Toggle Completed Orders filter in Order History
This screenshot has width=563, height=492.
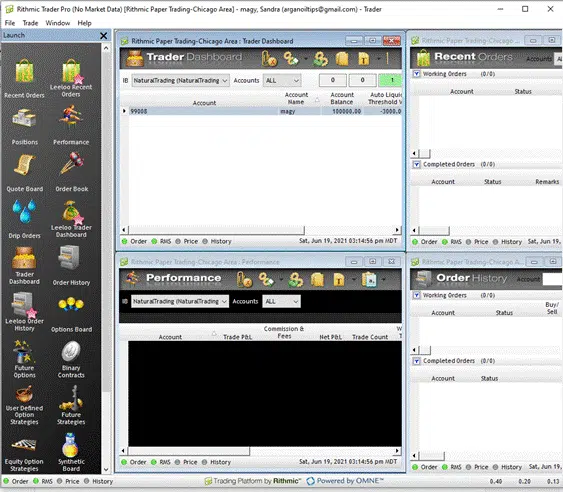(416, 361)
